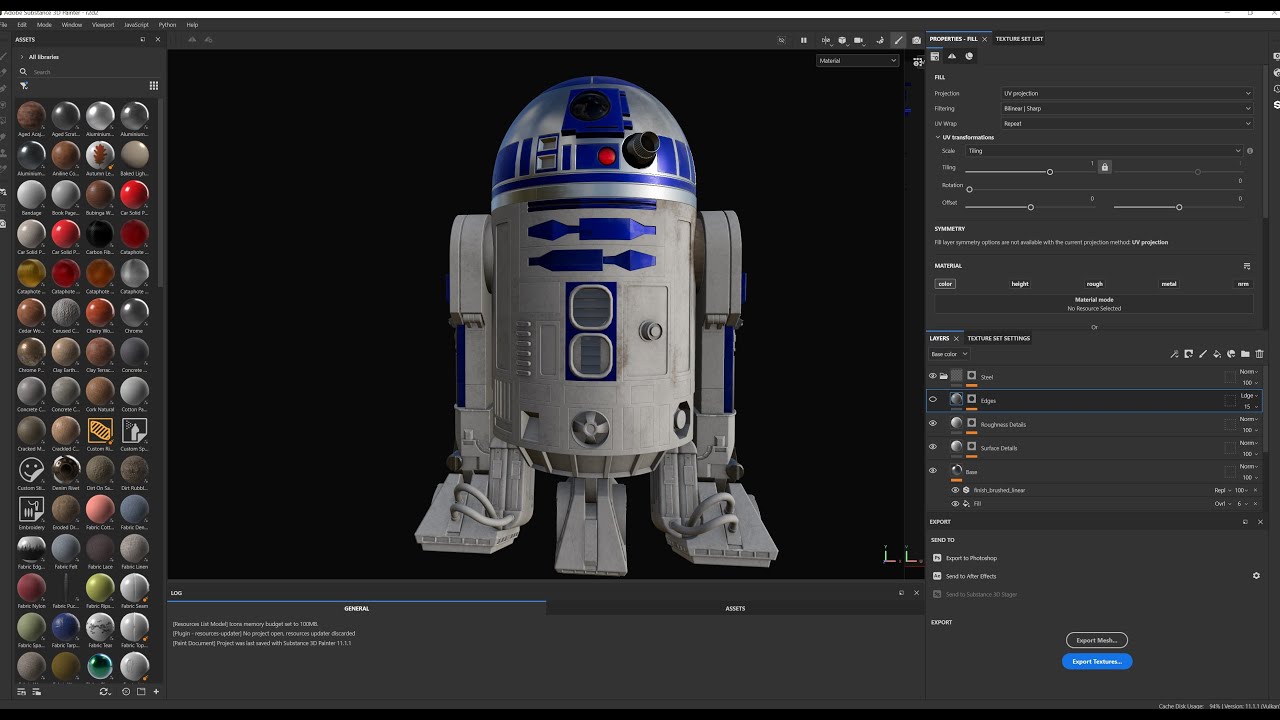Select the fill properties tab icon
The height and width of the screenshot is (720, 1280).
coord(937,56)
